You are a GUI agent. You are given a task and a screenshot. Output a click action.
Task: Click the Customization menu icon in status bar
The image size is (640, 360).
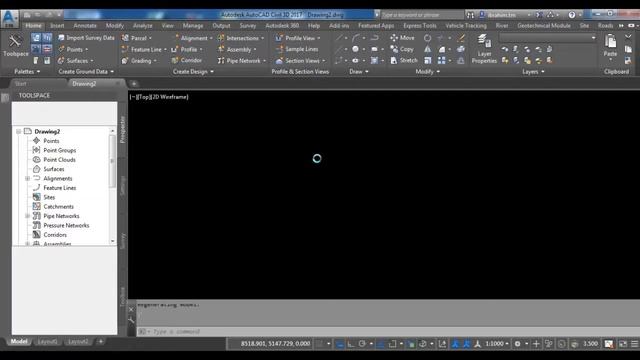[635, 344]
